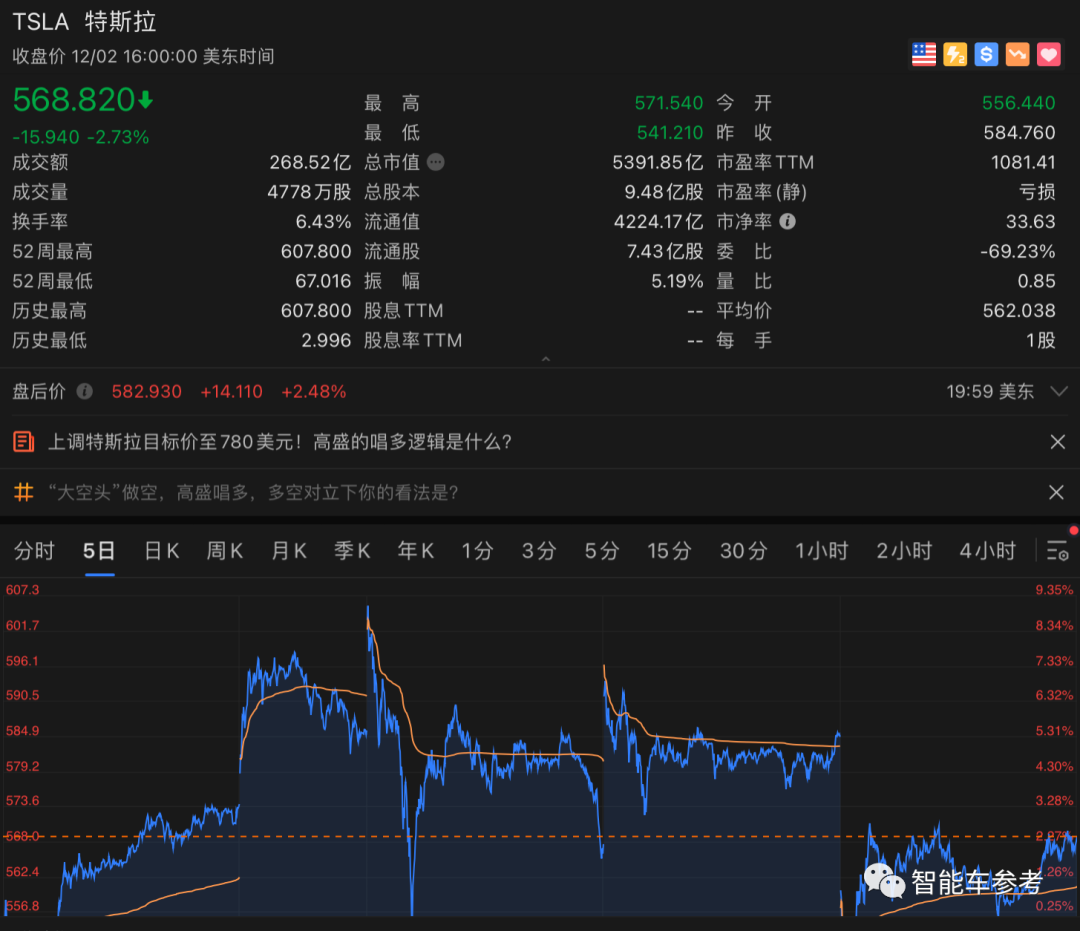1080x931 pixels.
Task: Select the 1小时 interval tab
Action: point(822,551)
